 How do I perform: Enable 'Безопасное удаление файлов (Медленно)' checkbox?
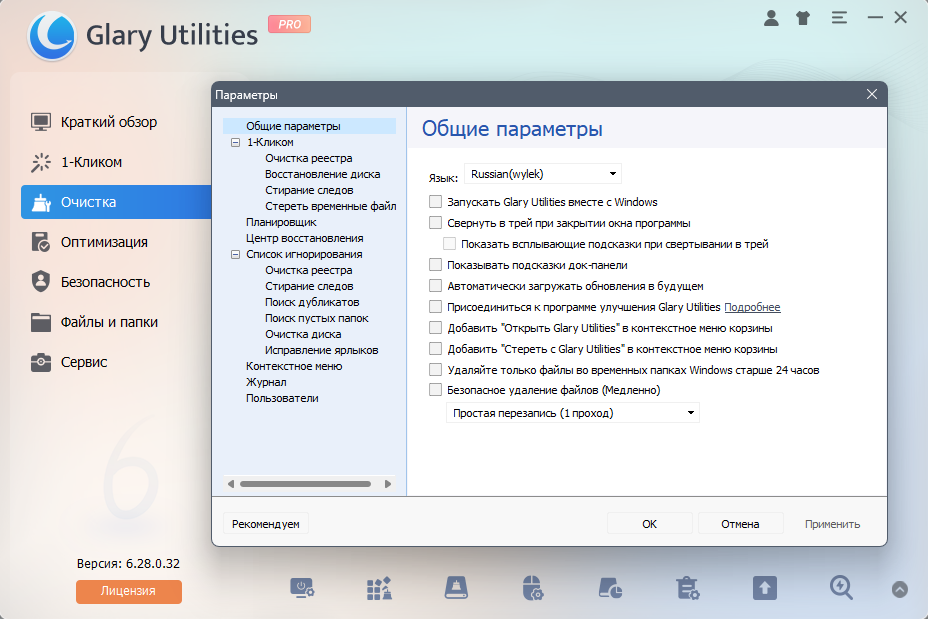pos(436,390)
